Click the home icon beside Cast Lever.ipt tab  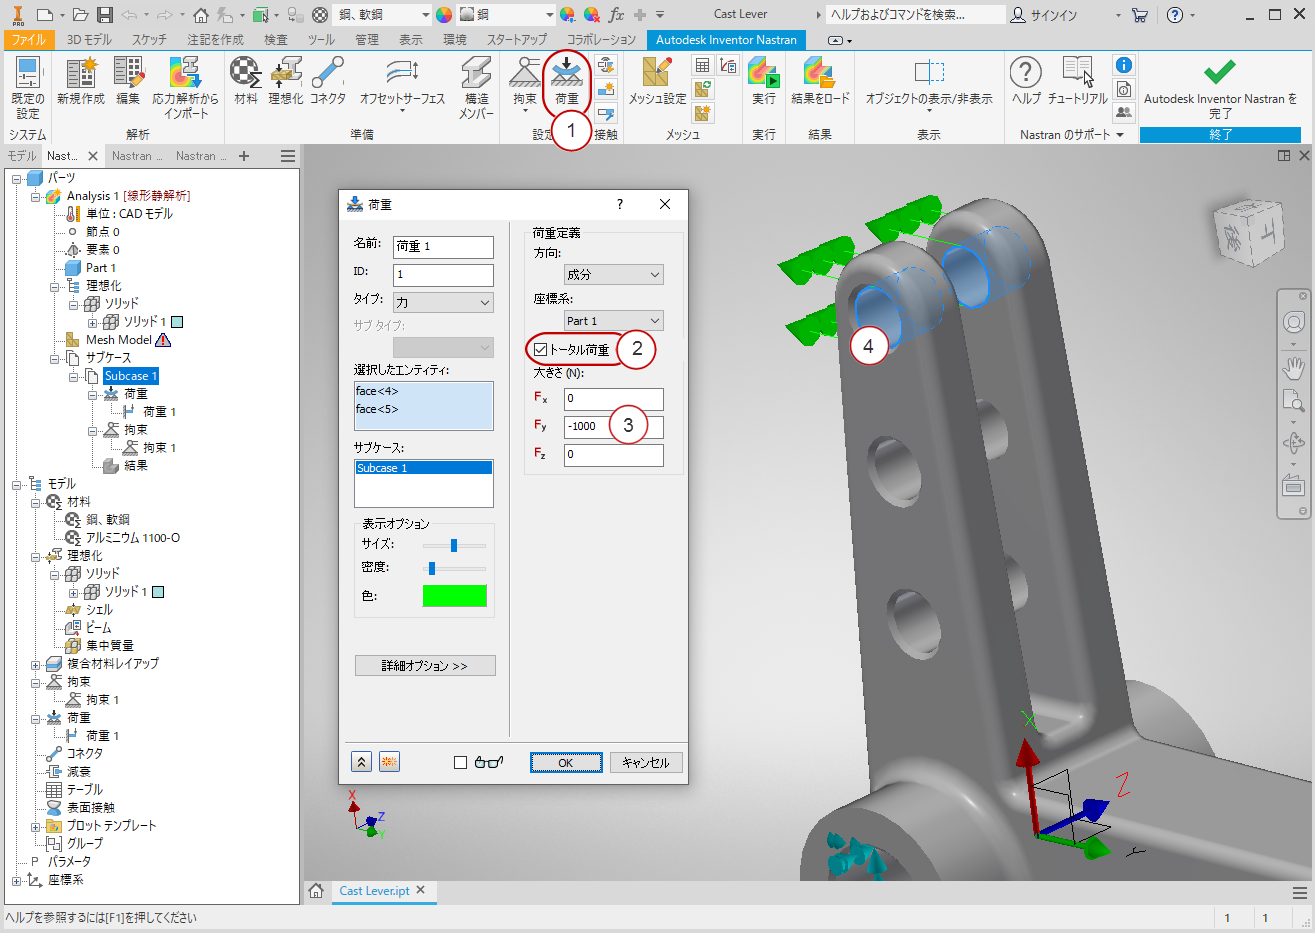(316, 891)
